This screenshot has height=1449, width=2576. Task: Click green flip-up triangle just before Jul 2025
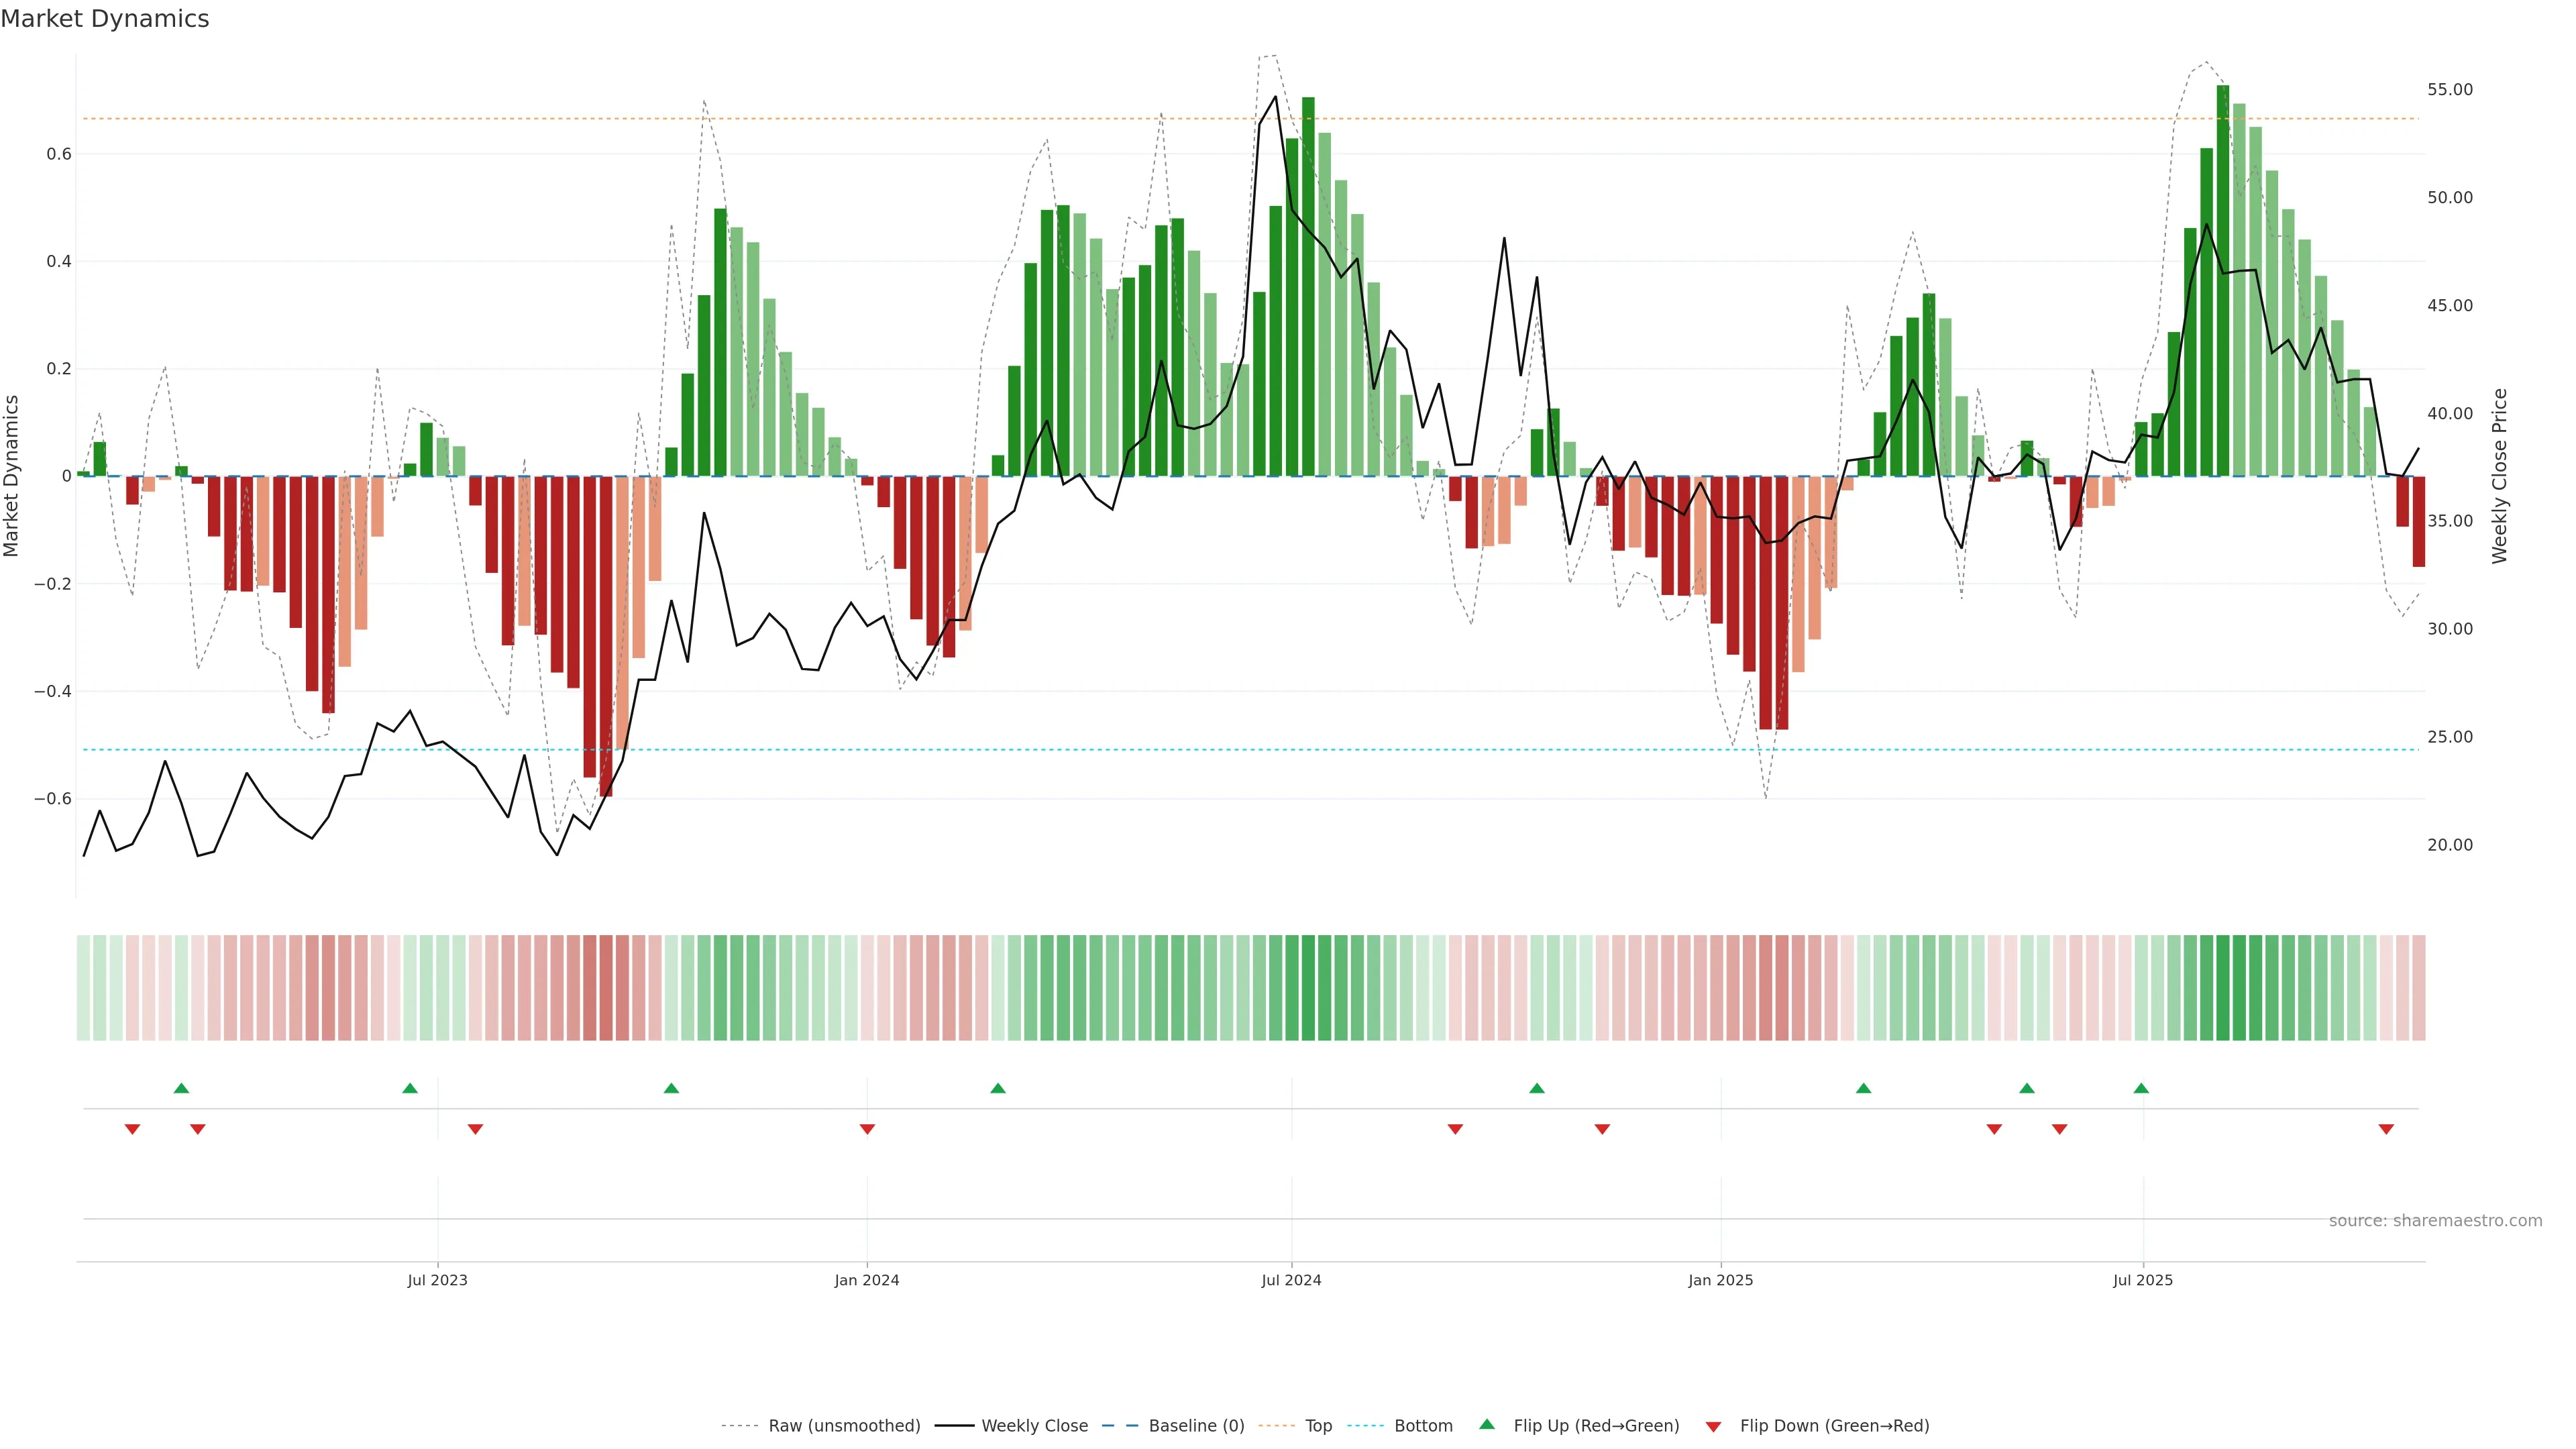(2141, 1088)
